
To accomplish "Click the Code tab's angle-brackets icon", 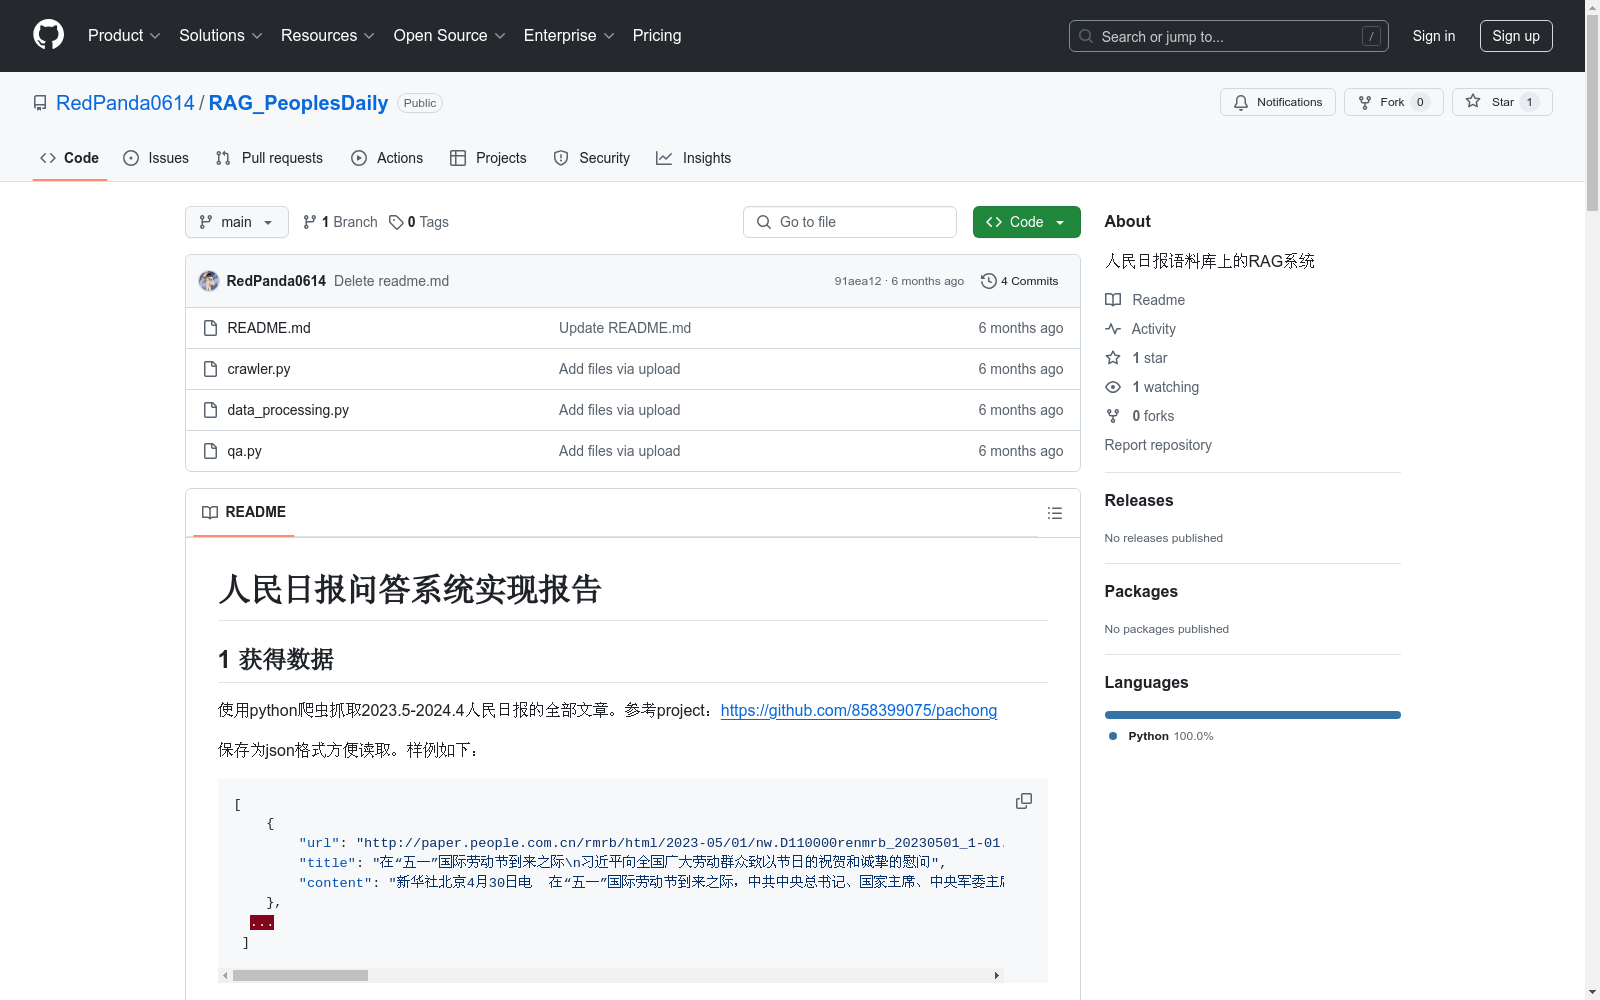I will coord(48,158).
